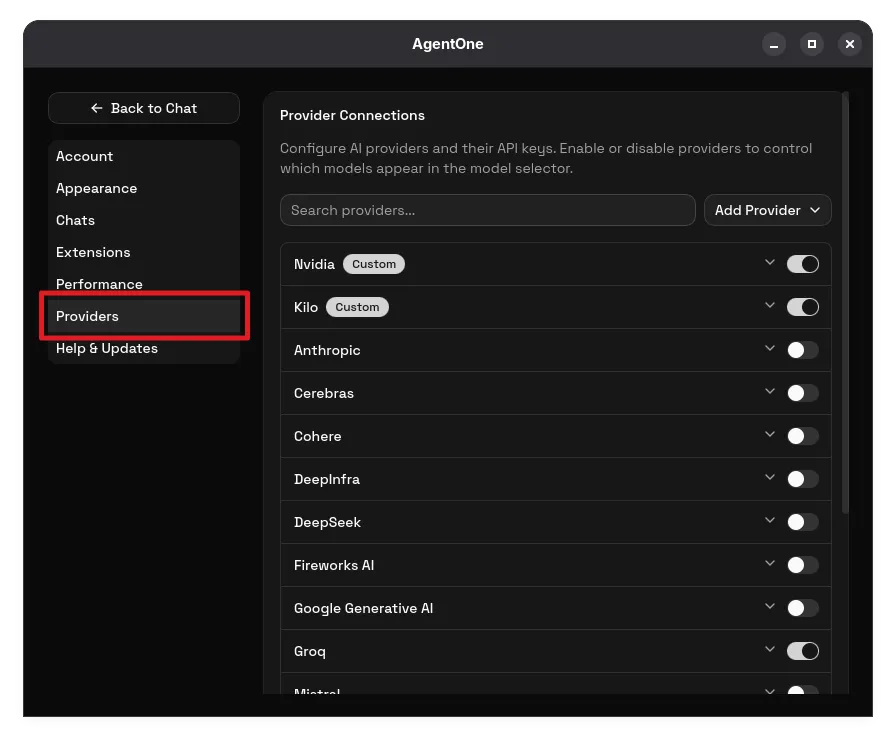This screenshot has height=743, width=896.
Task: Turn off the Groq provider
Action: pyautogui.click(x=803, y=651)
